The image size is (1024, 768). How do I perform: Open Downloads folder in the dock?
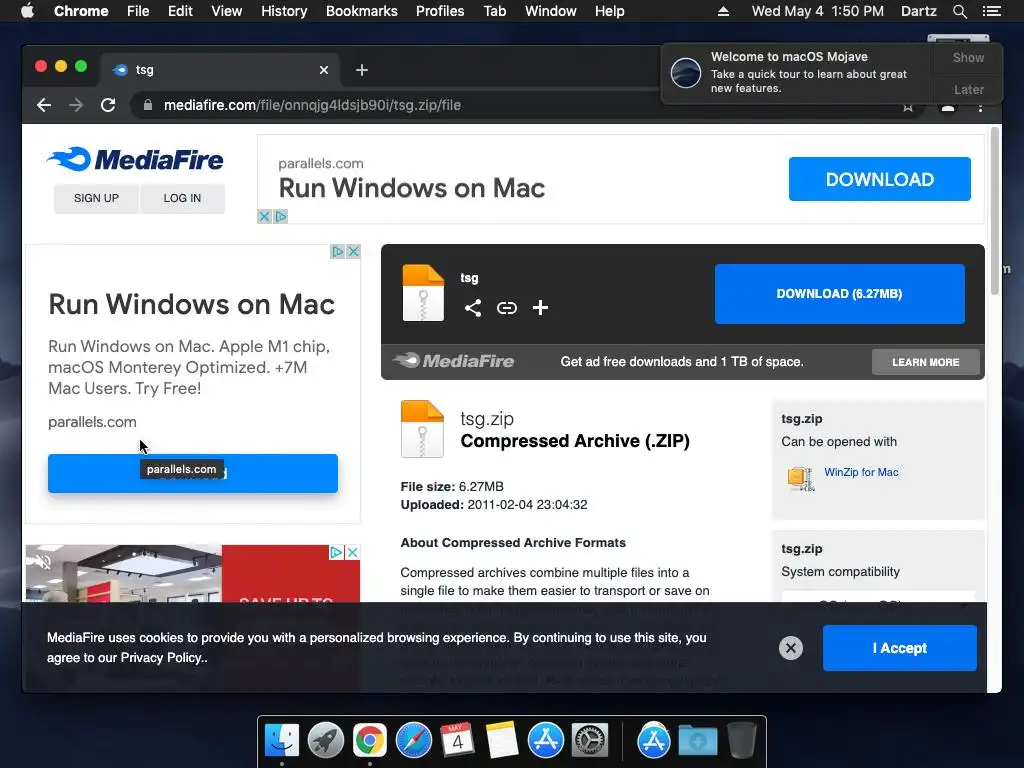point(698,741)
